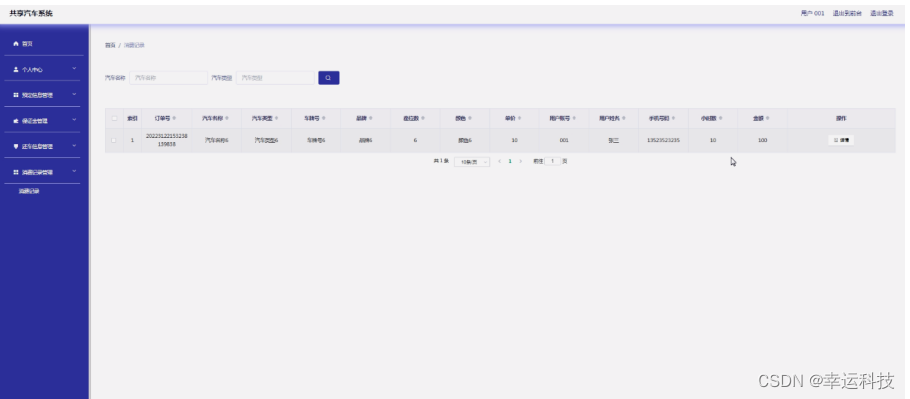This screenshot has width=910, height=399.
Task: Go to the next page arrow
Action: (x=521, y=161)
